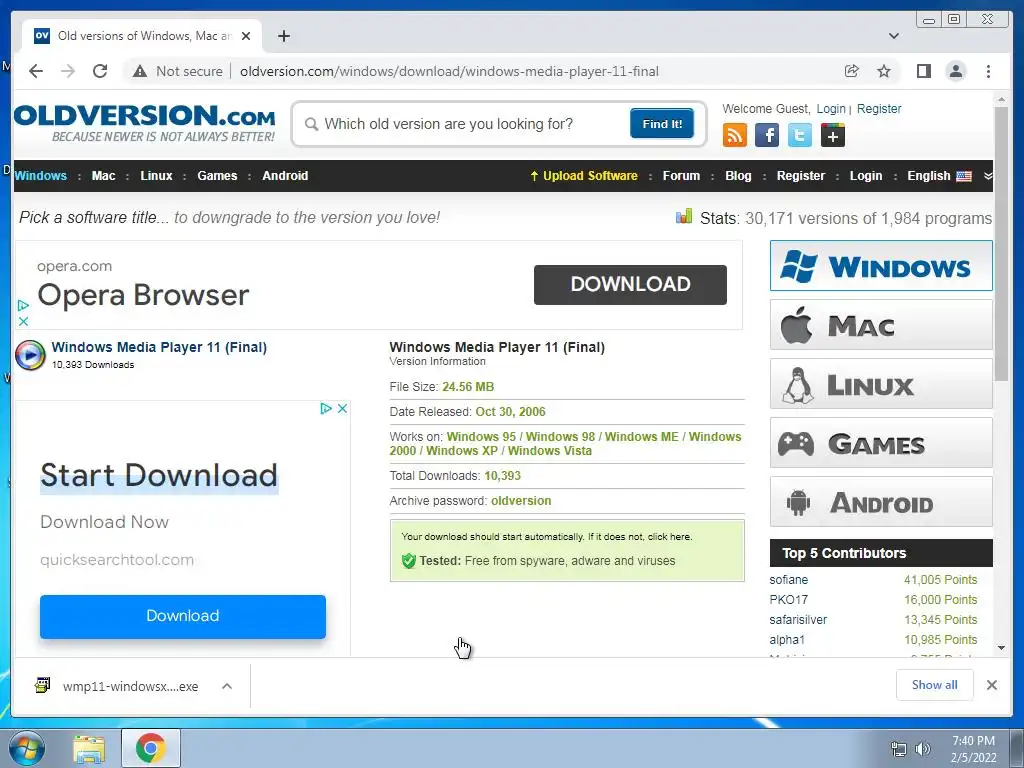Click the Windows Media Player icon
The height and width of the screenshot is (768, 1024).
coord(30,355)
